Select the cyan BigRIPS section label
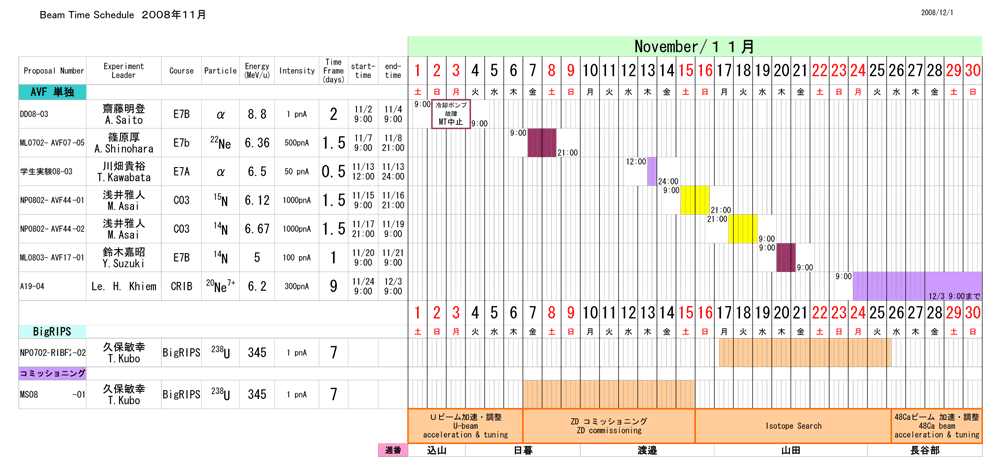1000x472 pixels. coord(52,332)
